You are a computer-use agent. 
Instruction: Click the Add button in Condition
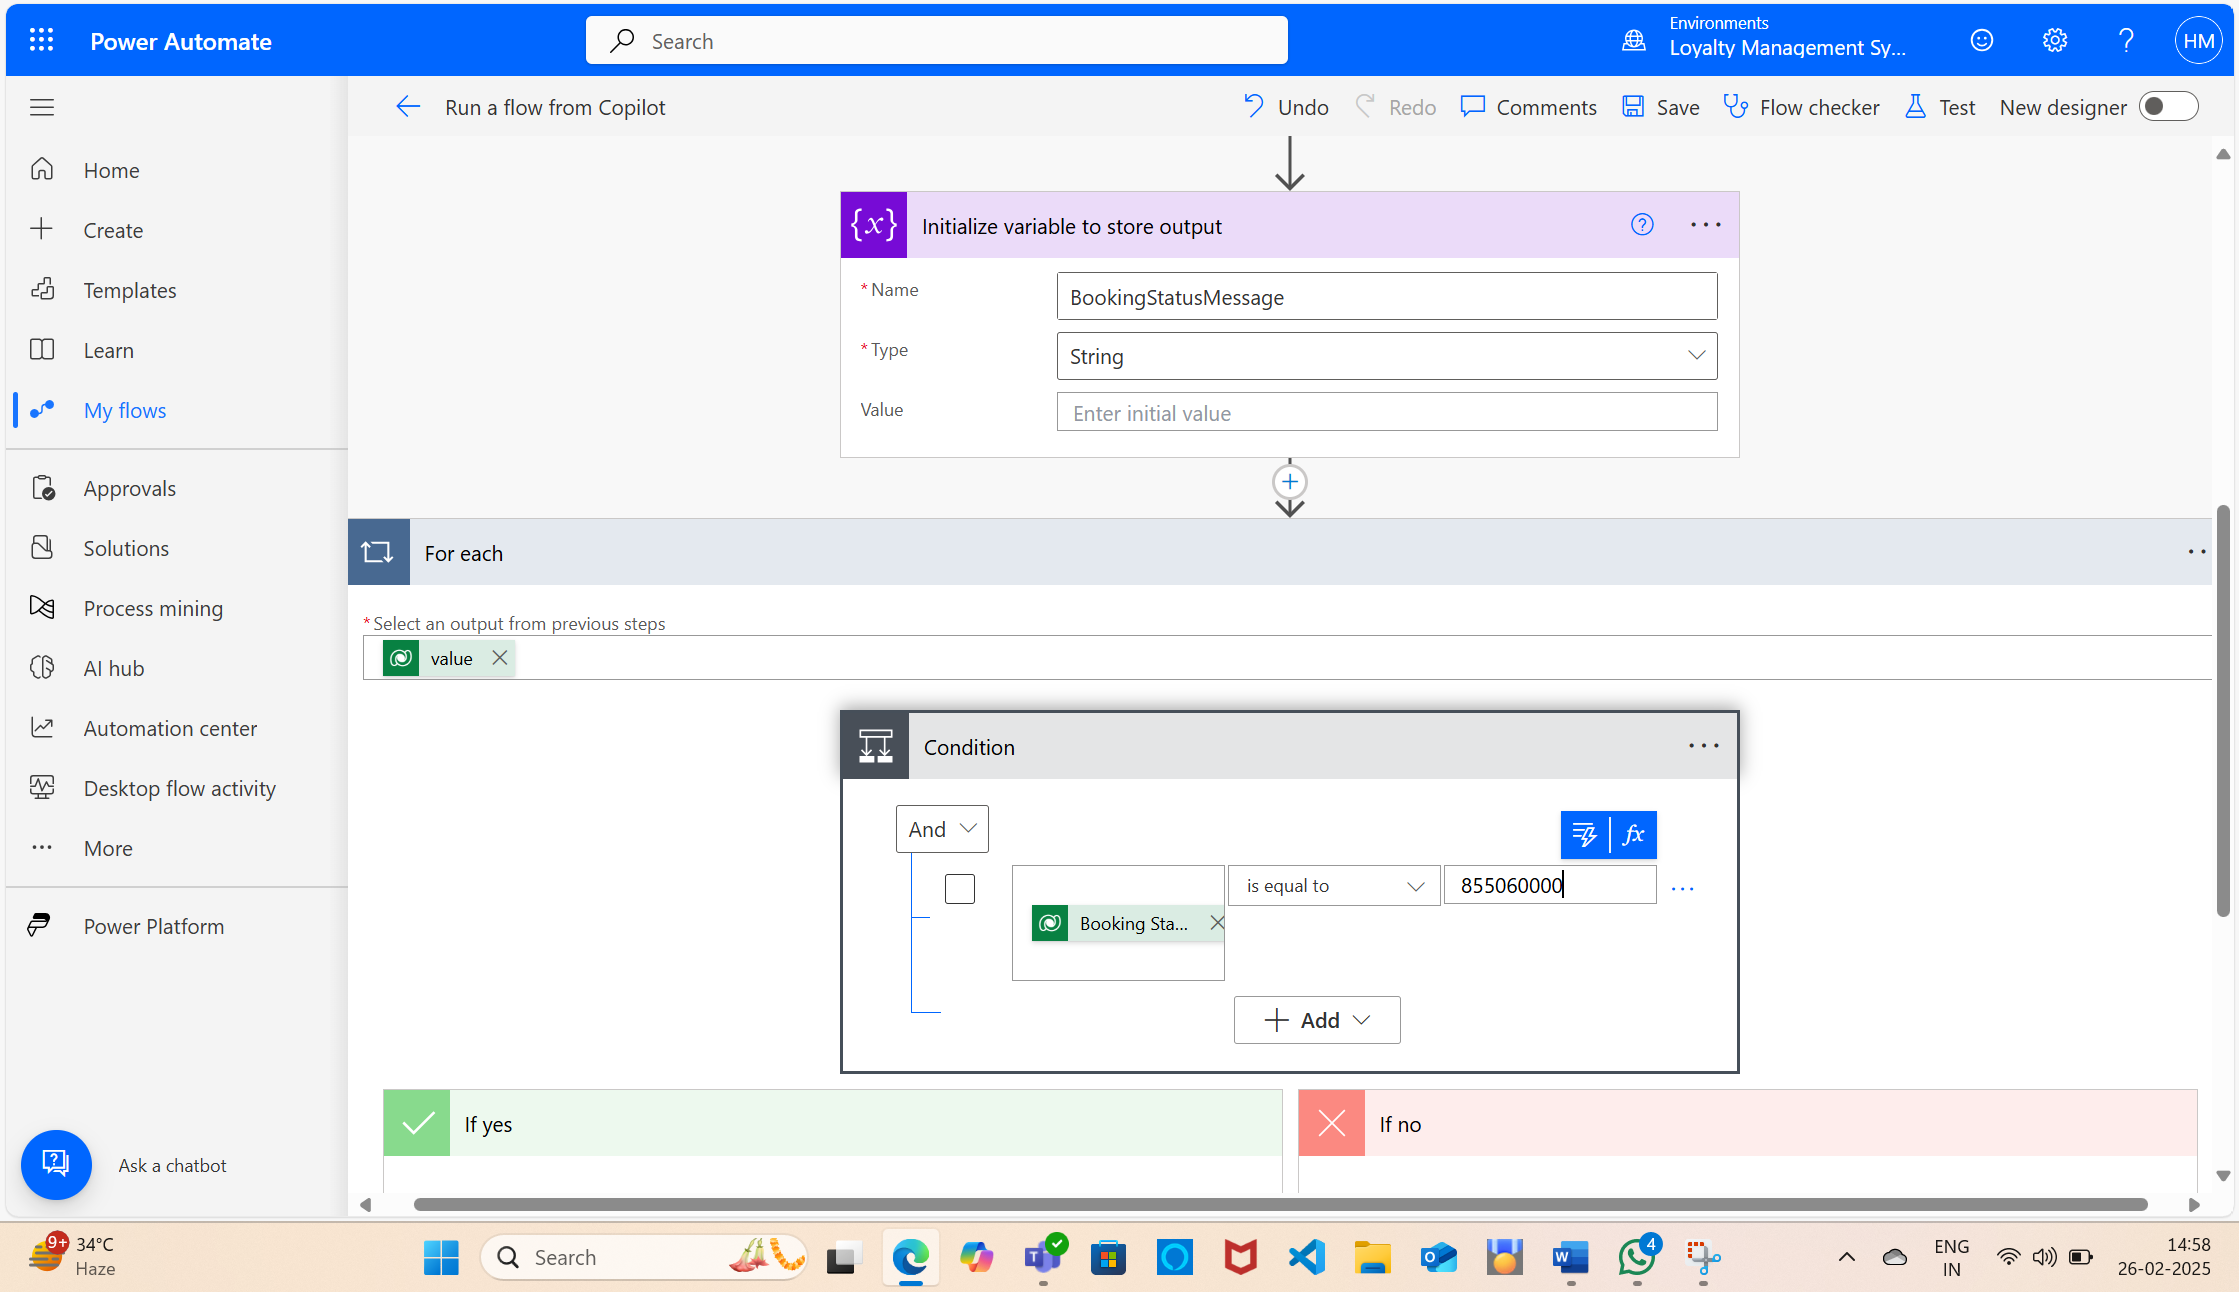click(1316, 1020)
